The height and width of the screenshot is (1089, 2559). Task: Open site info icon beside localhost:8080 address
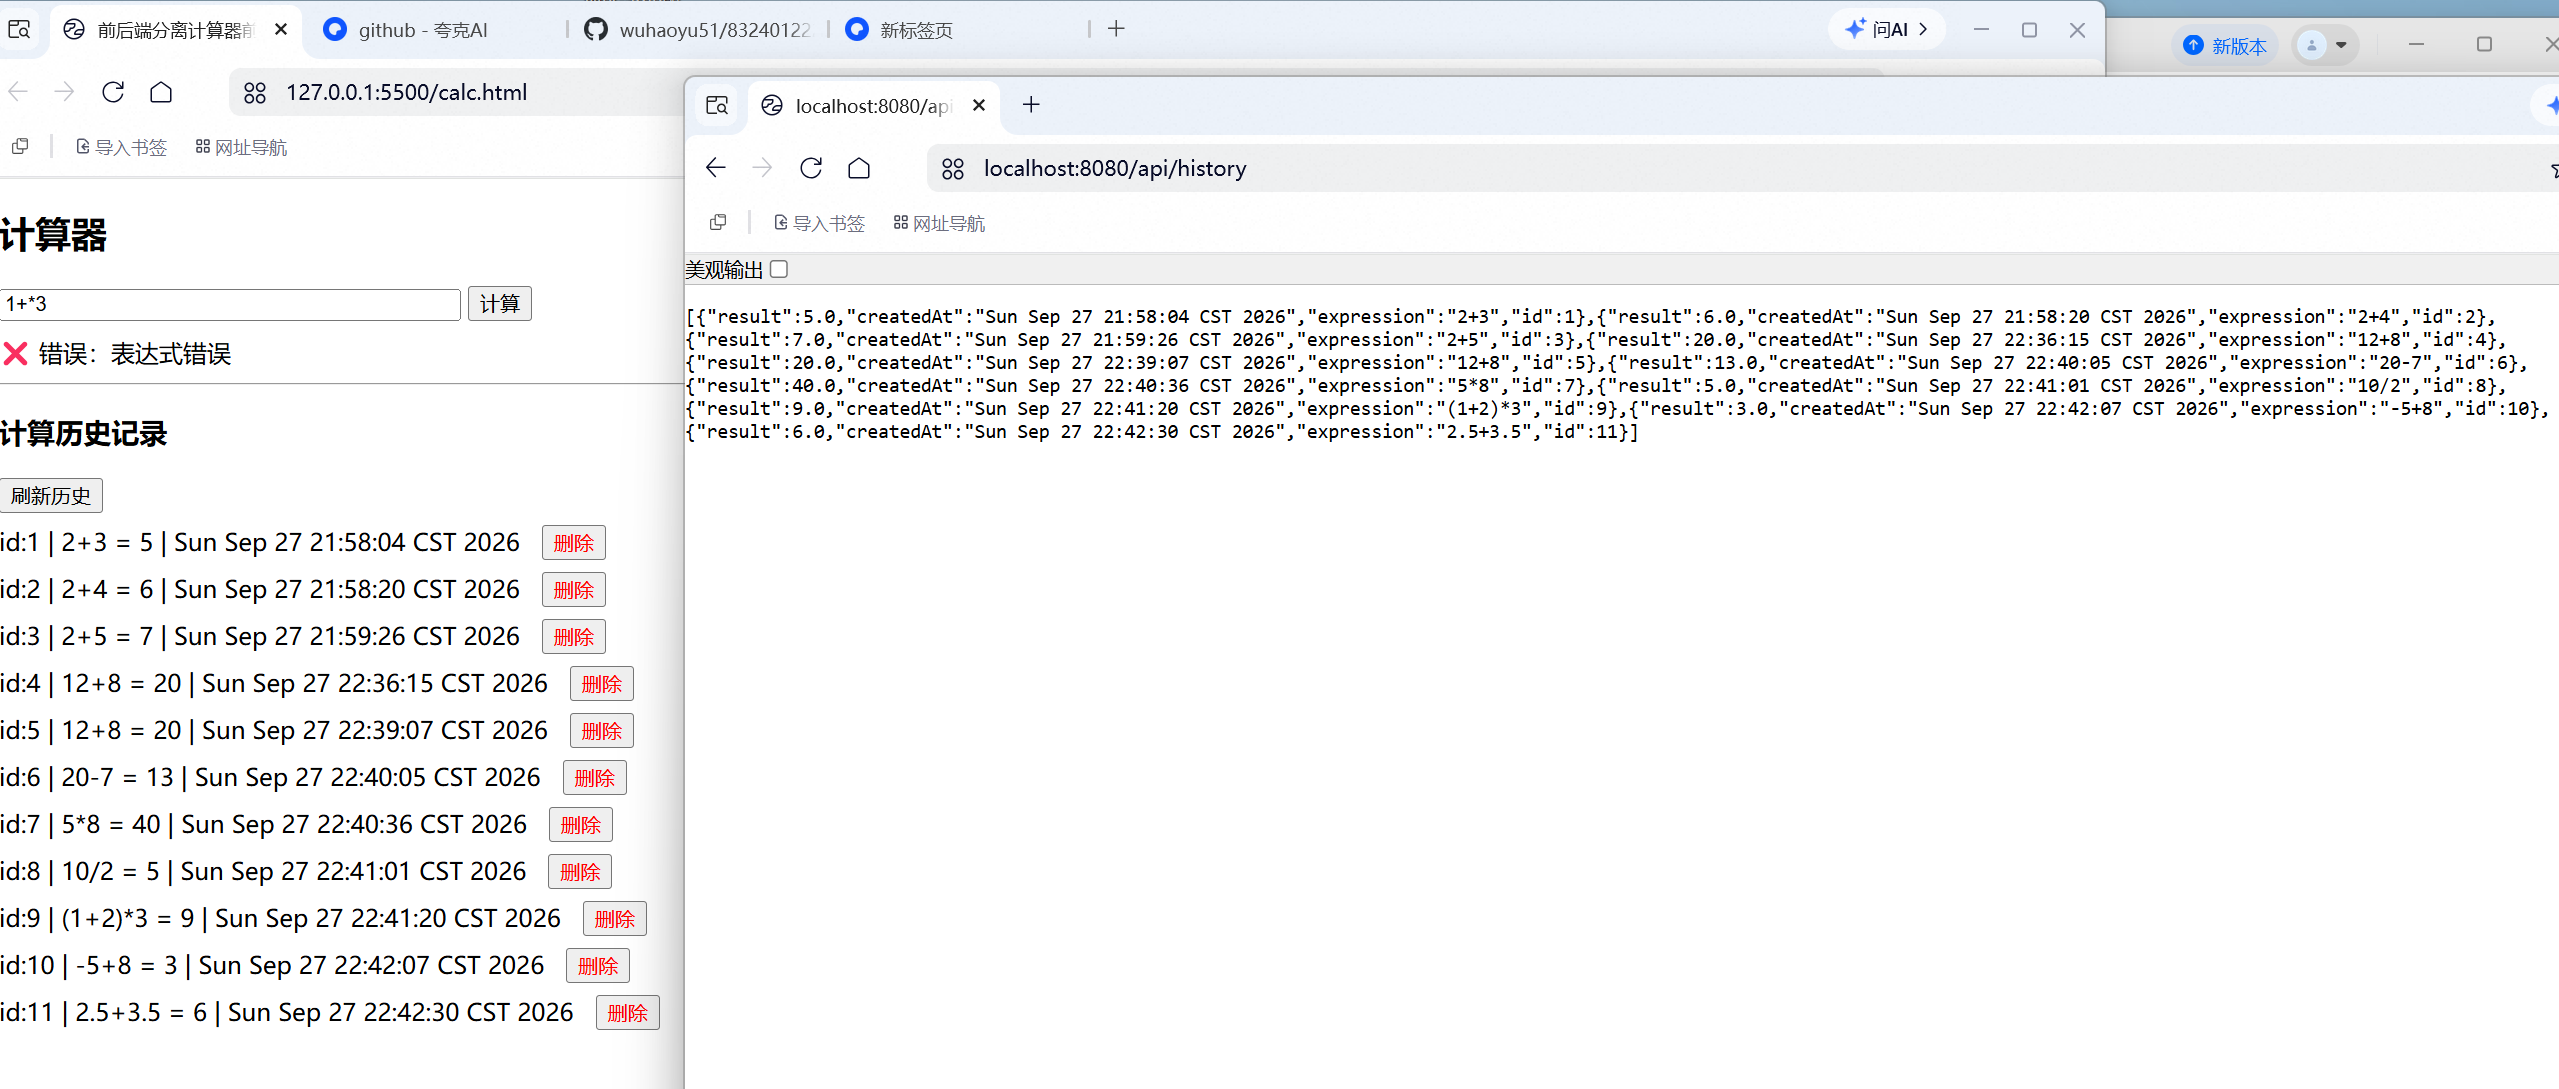pos(953,169)
